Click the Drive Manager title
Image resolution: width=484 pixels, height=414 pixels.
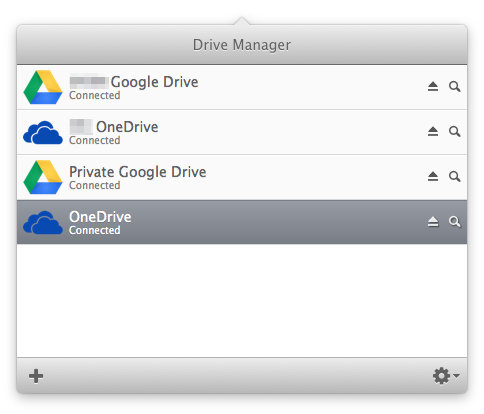(242, 45)
